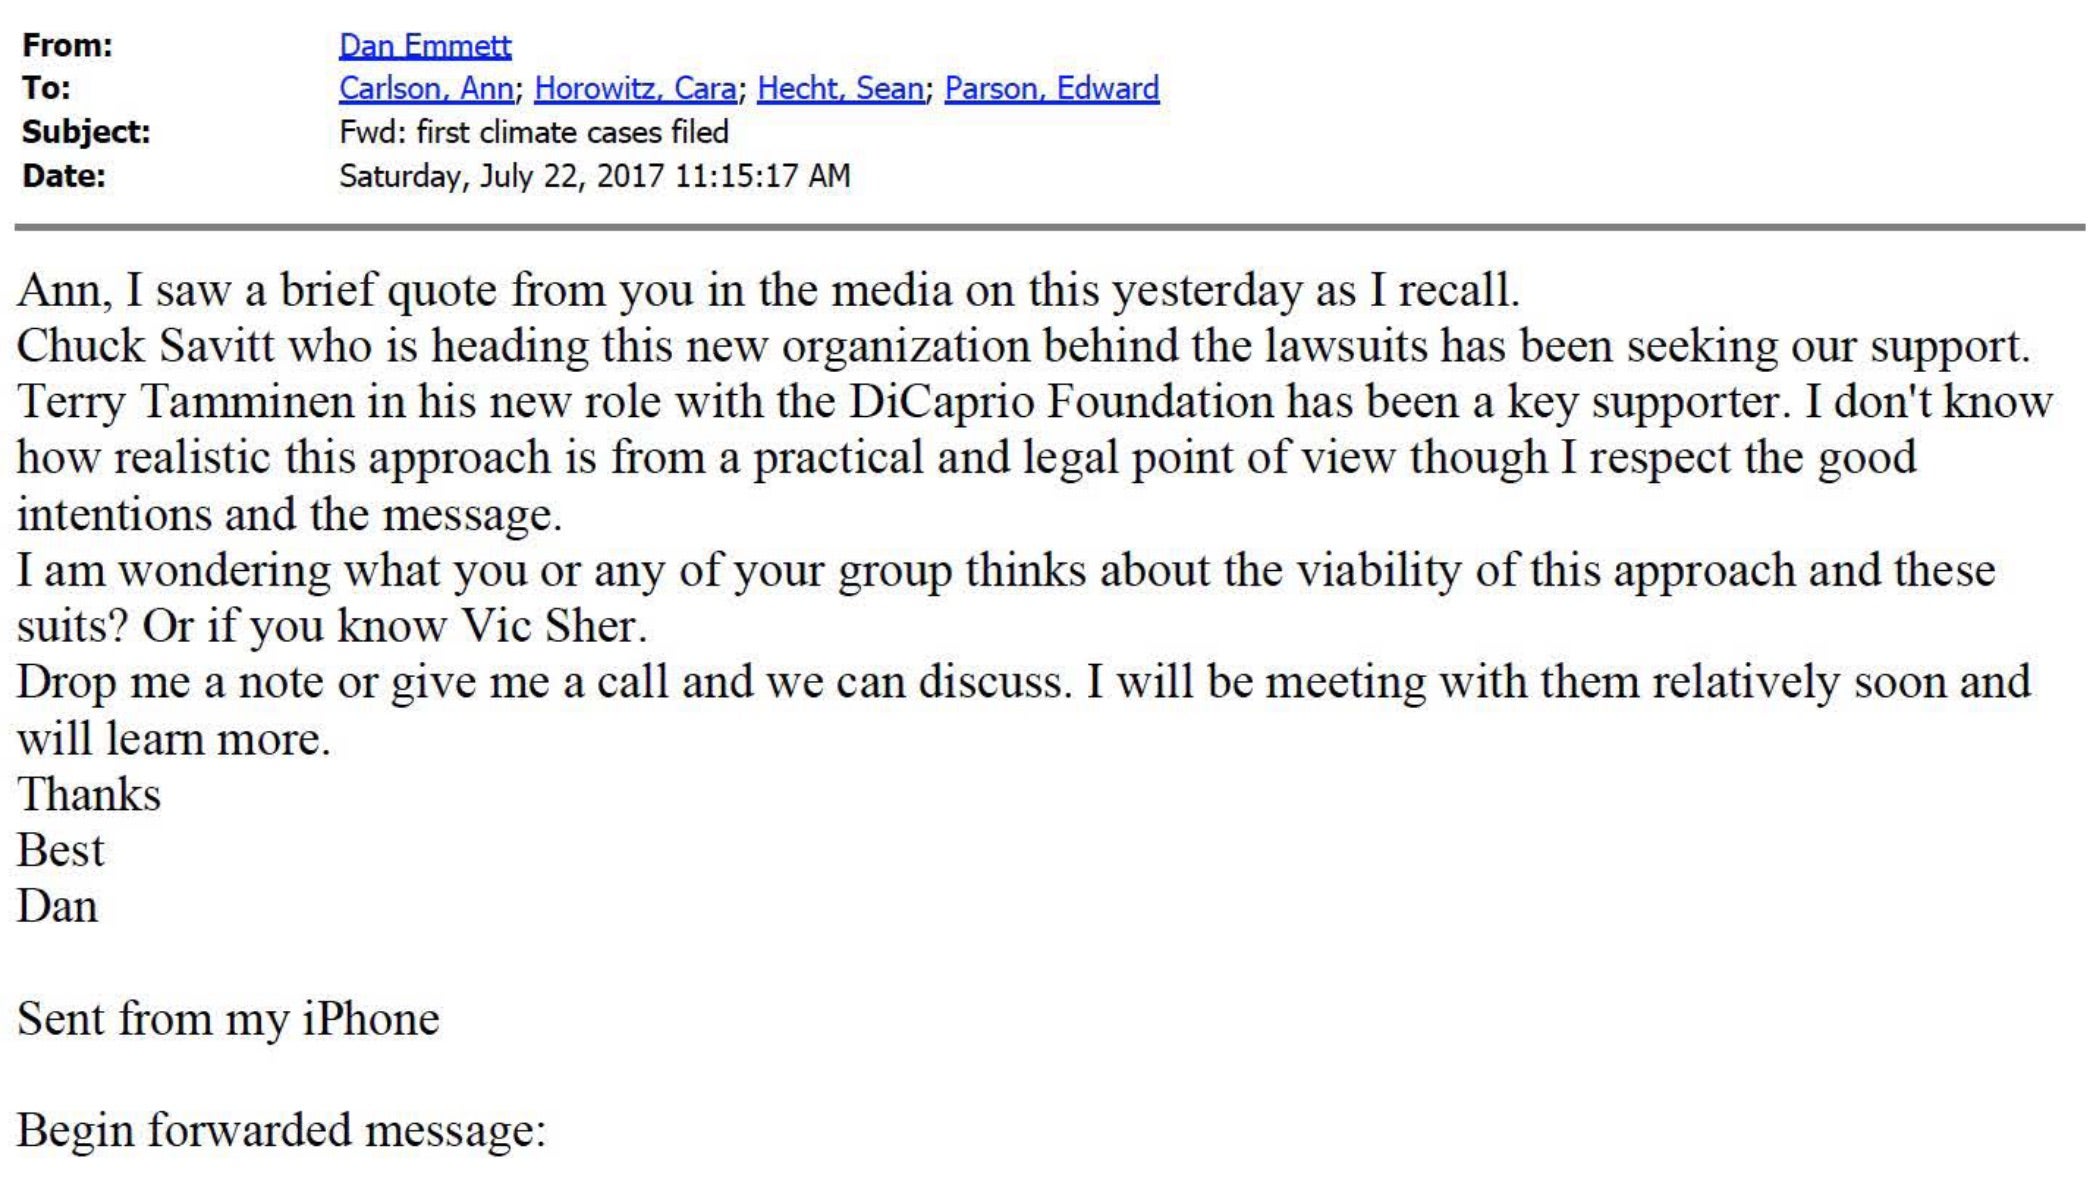The image size is (2100, 1198).
Task: Click the Subject: header label
Action: tap(86, 132)
